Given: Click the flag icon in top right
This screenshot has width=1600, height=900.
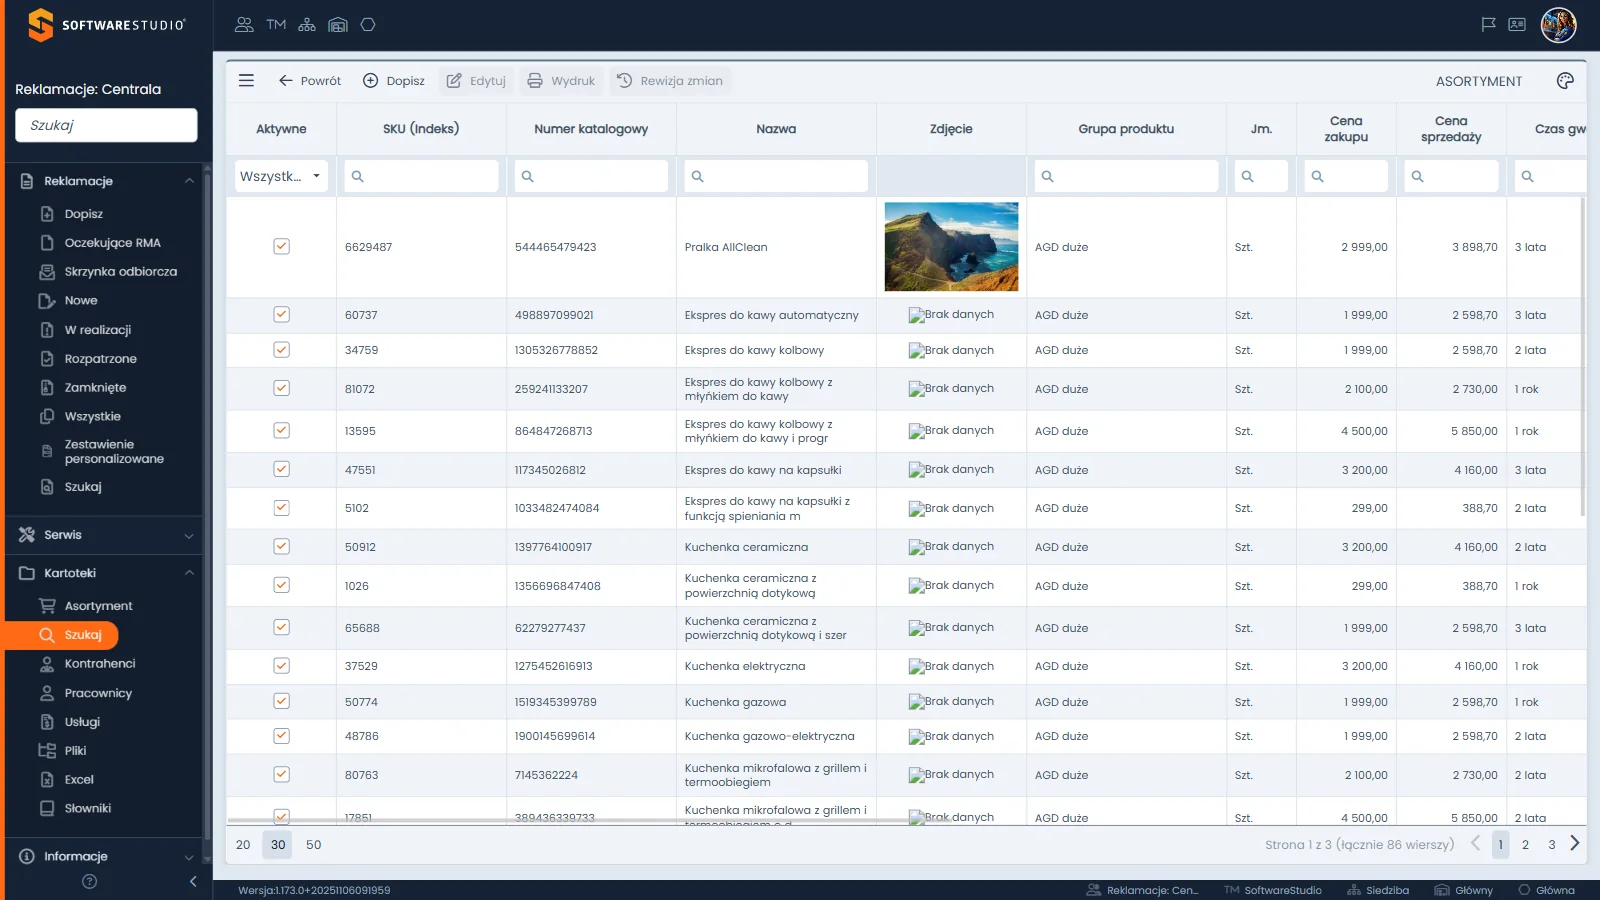Looking at the screenshot, I should tap(1488, 25).
